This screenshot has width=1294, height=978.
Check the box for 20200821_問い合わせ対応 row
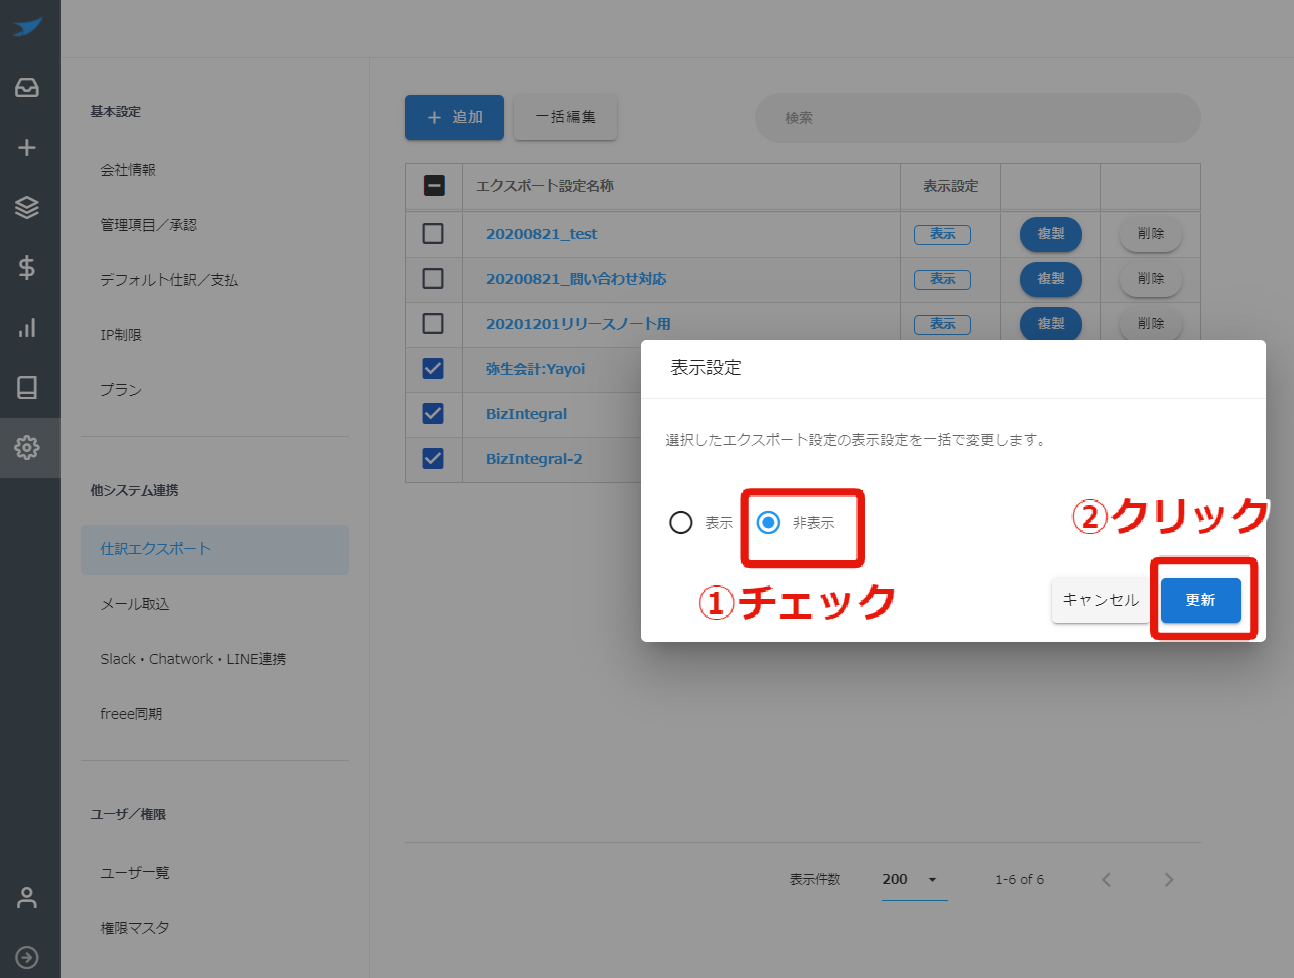point(433,278)
